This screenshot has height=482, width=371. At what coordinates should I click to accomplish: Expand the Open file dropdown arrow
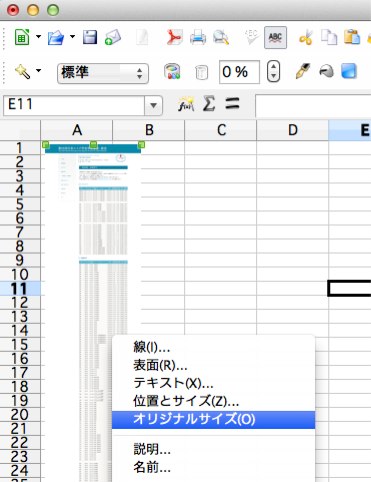tap(72, 36)
